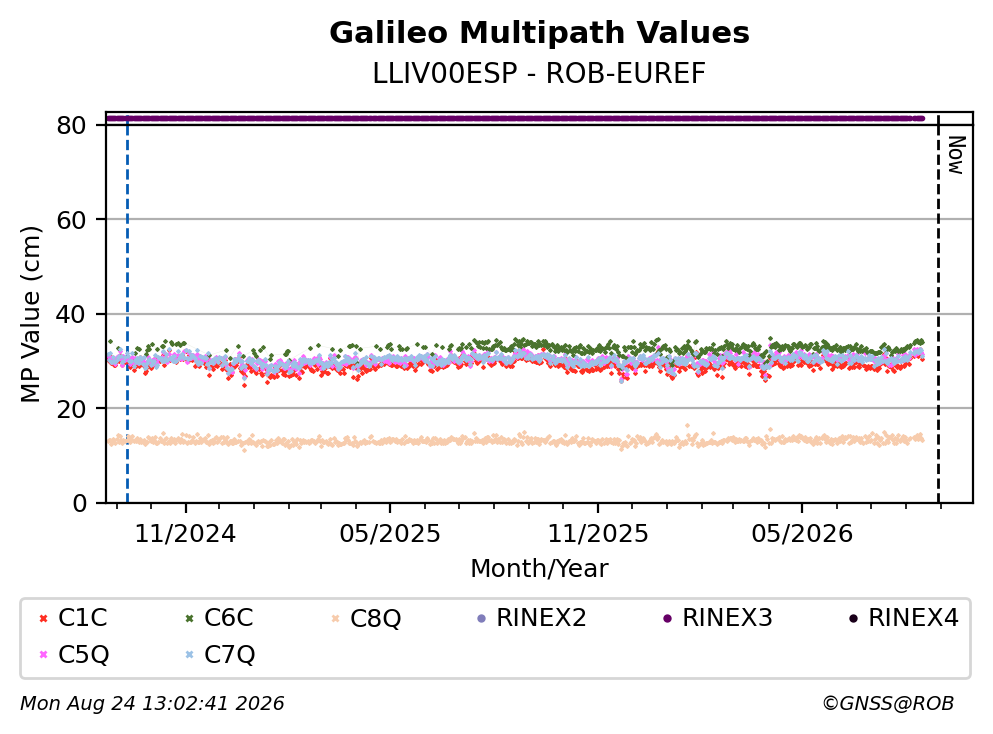This screenshot has height=734, width=993.
Task: Click the Galileo Multipath Values title
Action: pyautogui.click(x=540, y=33)
